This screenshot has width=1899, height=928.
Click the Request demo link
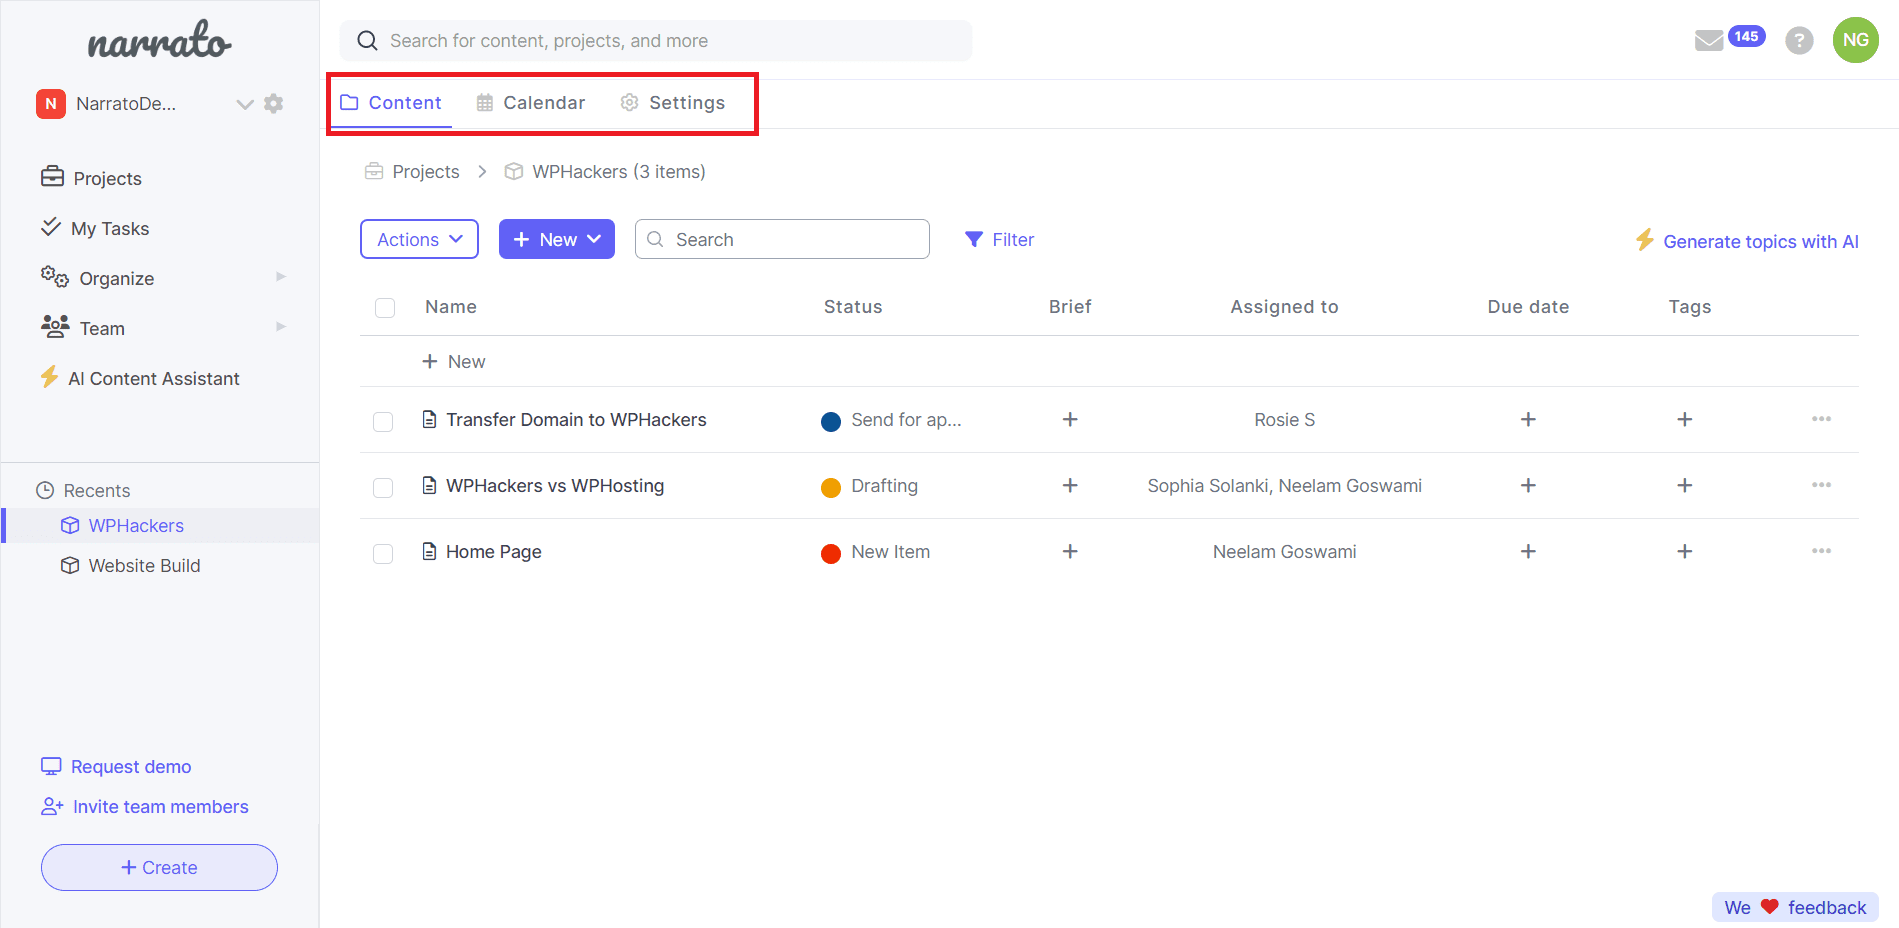coord(116,767)
